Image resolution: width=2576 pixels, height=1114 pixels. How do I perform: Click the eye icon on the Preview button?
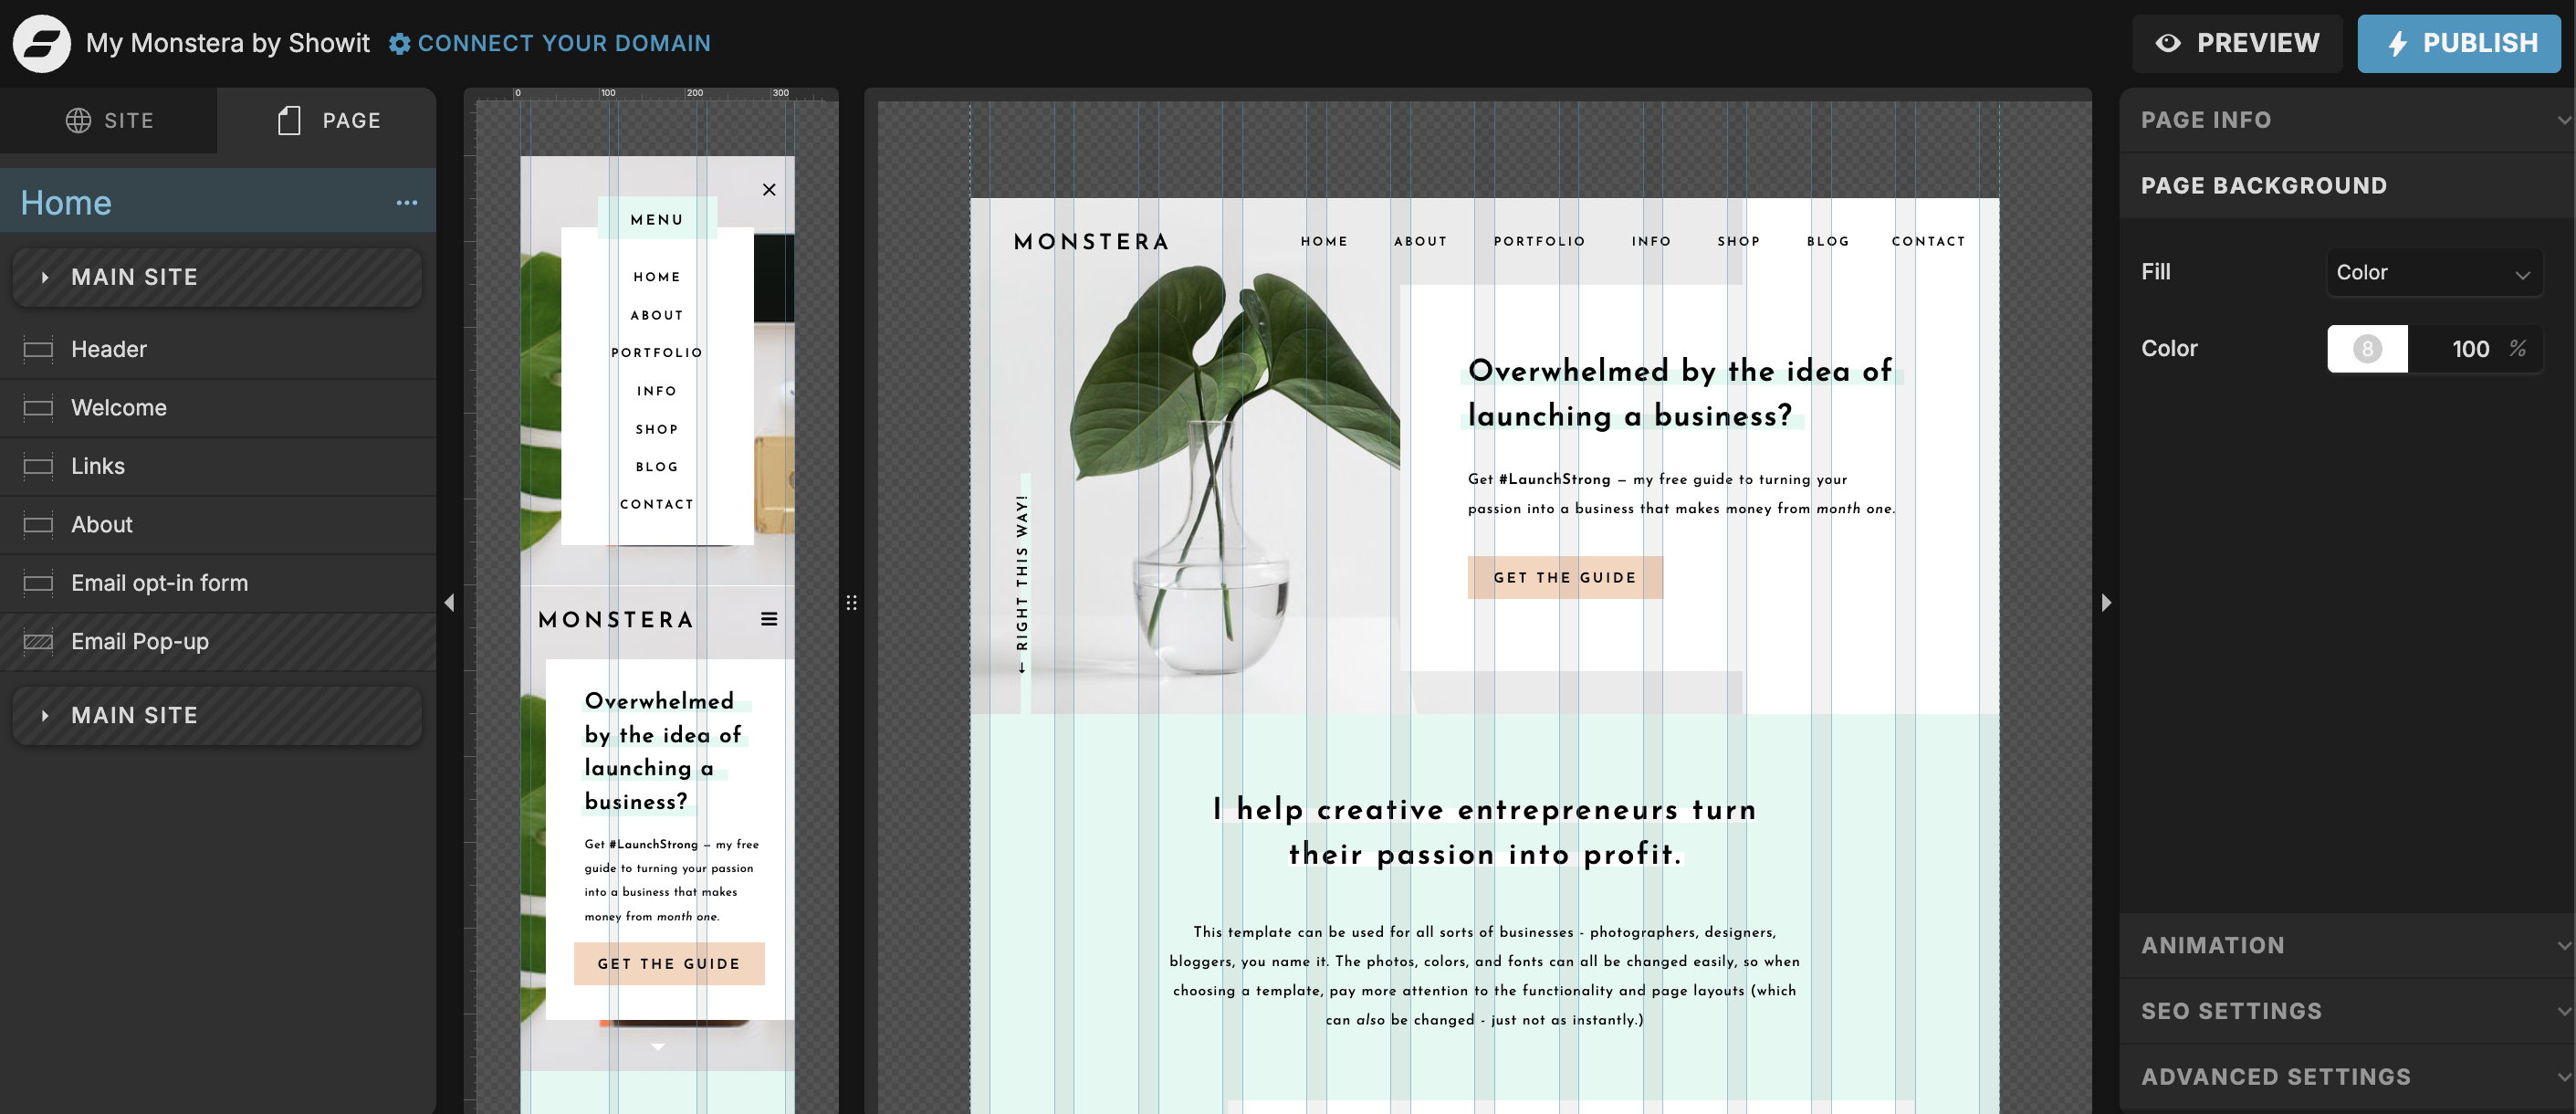[2168, 43]
